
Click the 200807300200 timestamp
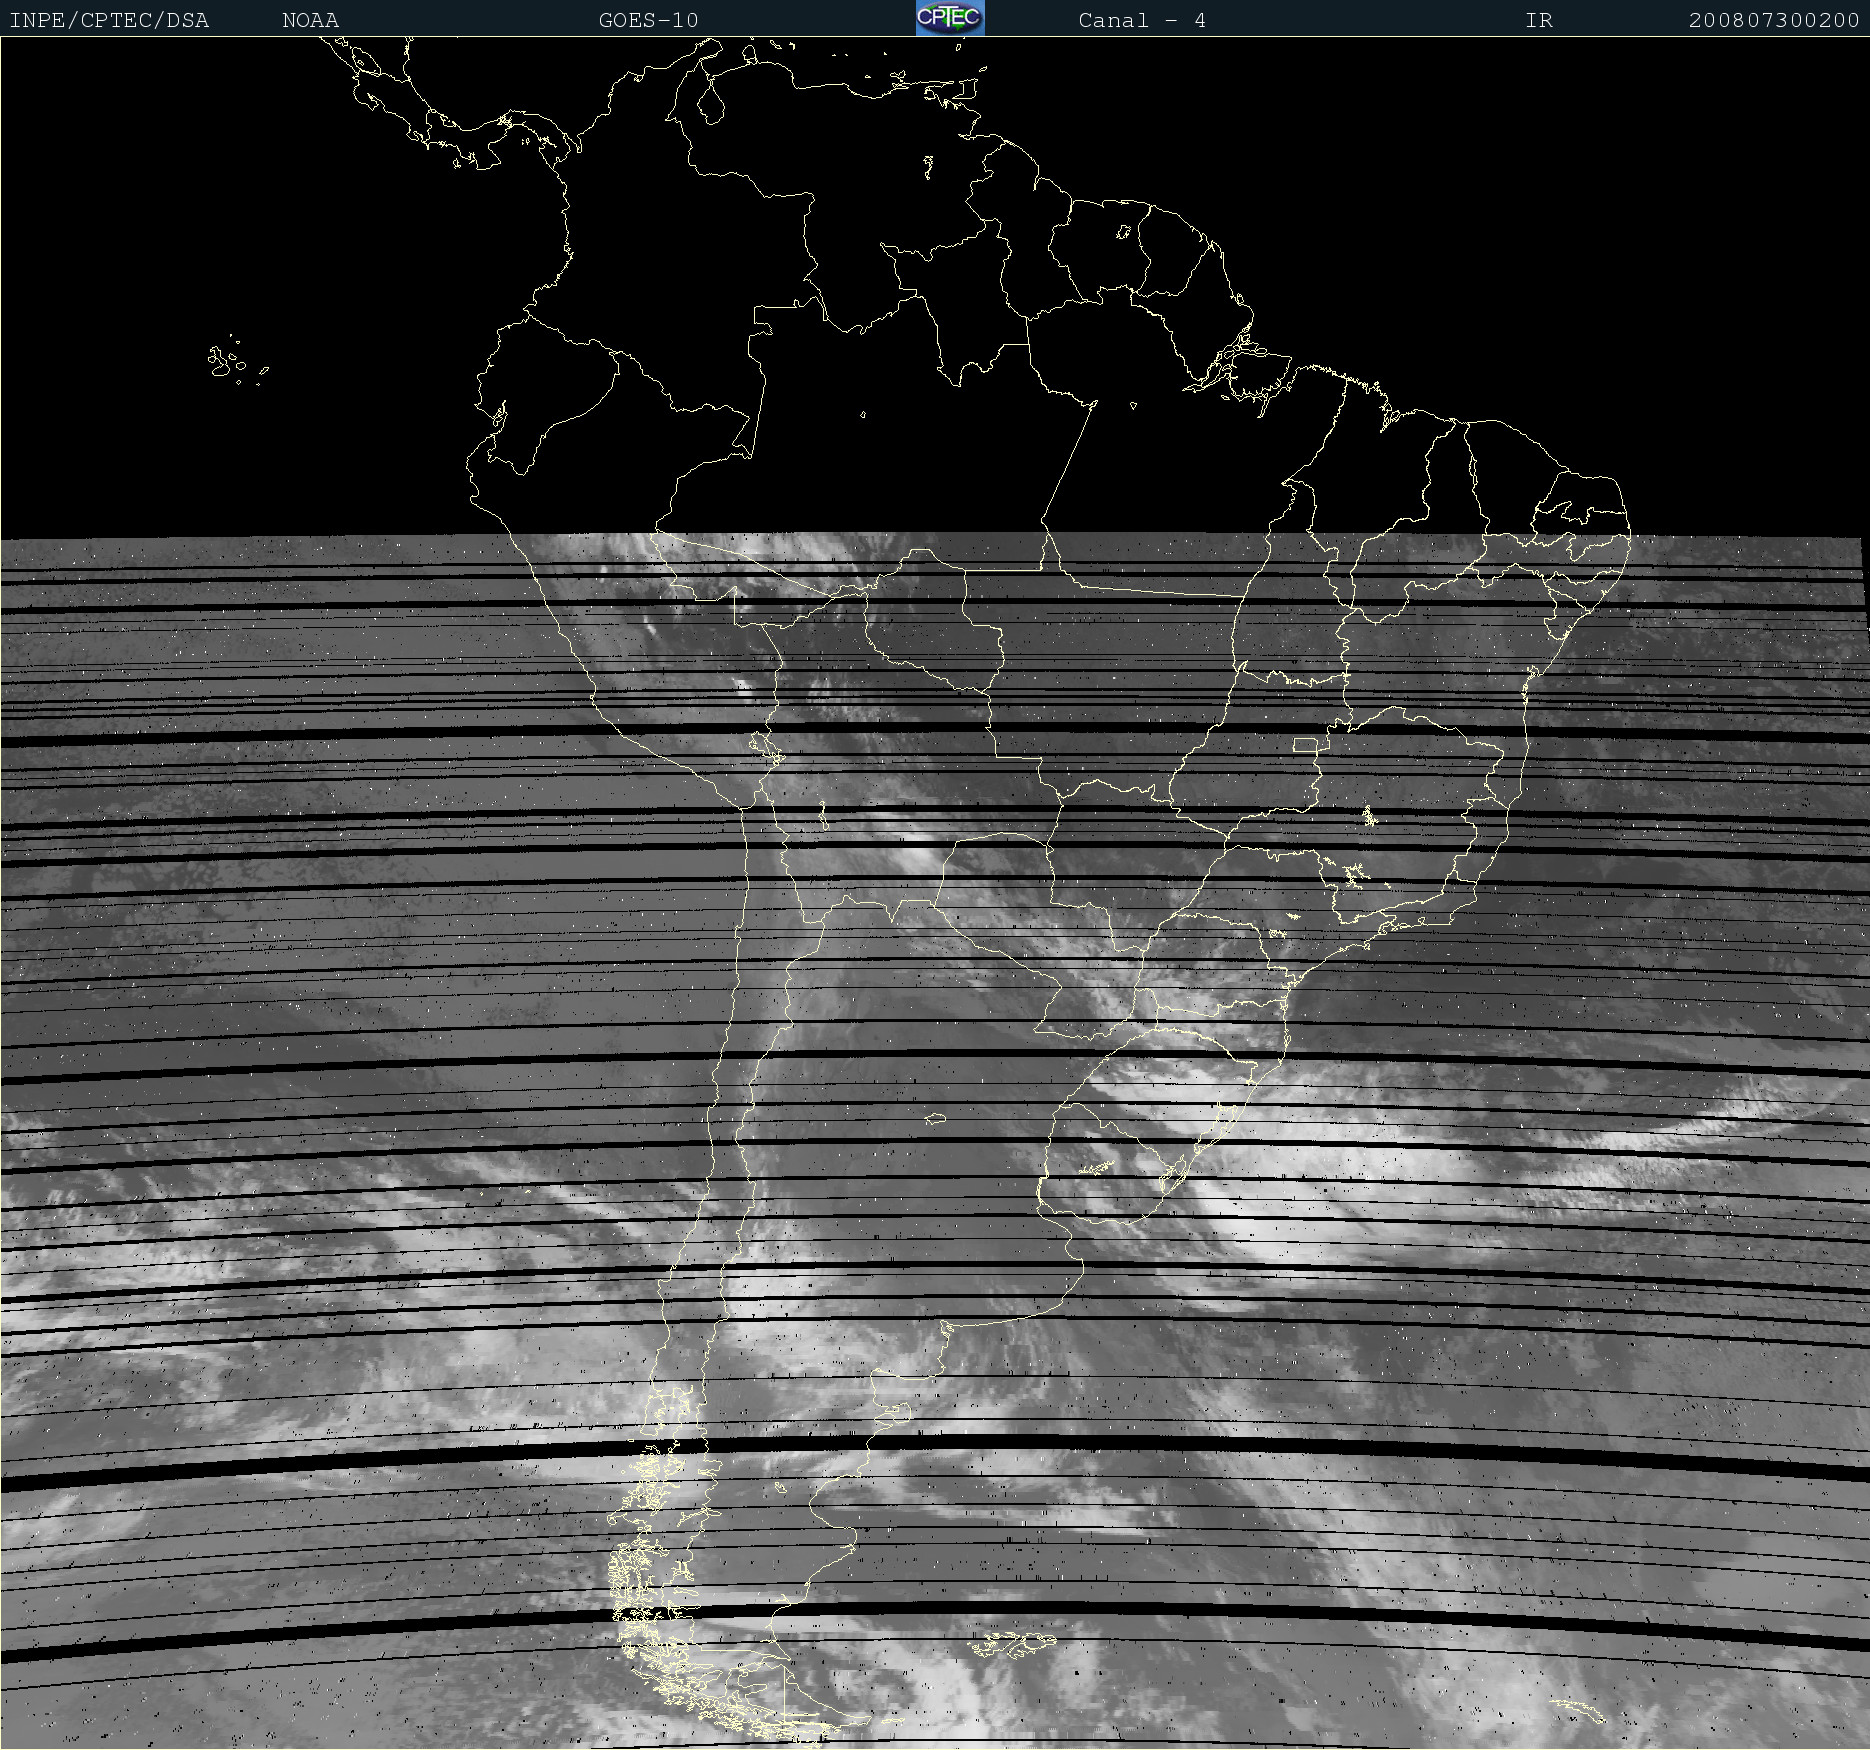coord(1773,20)
